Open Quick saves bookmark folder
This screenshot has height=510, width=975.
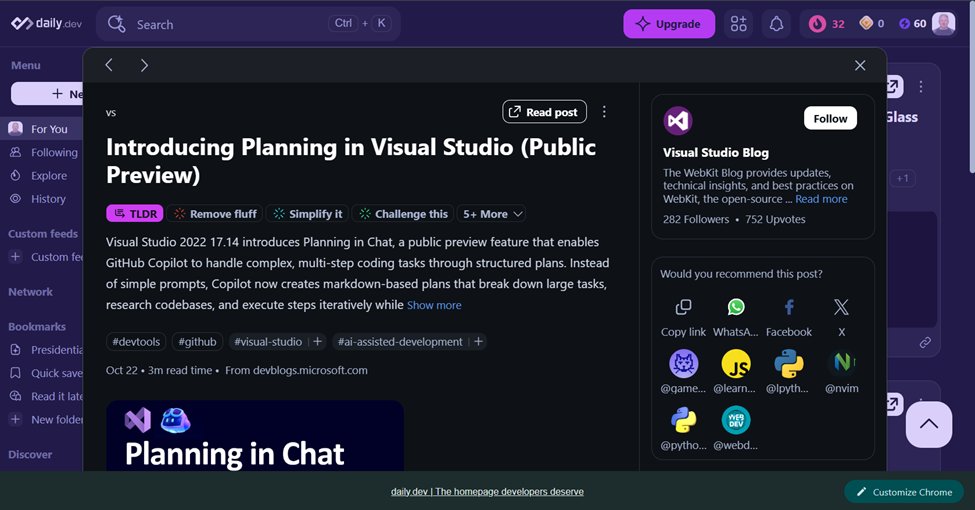42,373
